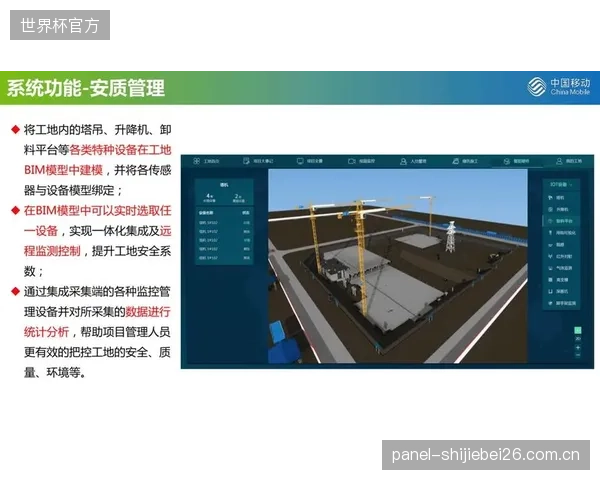This screenshot has width=600, height=480.
Task: Zoom out with the minus button
Action: [578, 356]
